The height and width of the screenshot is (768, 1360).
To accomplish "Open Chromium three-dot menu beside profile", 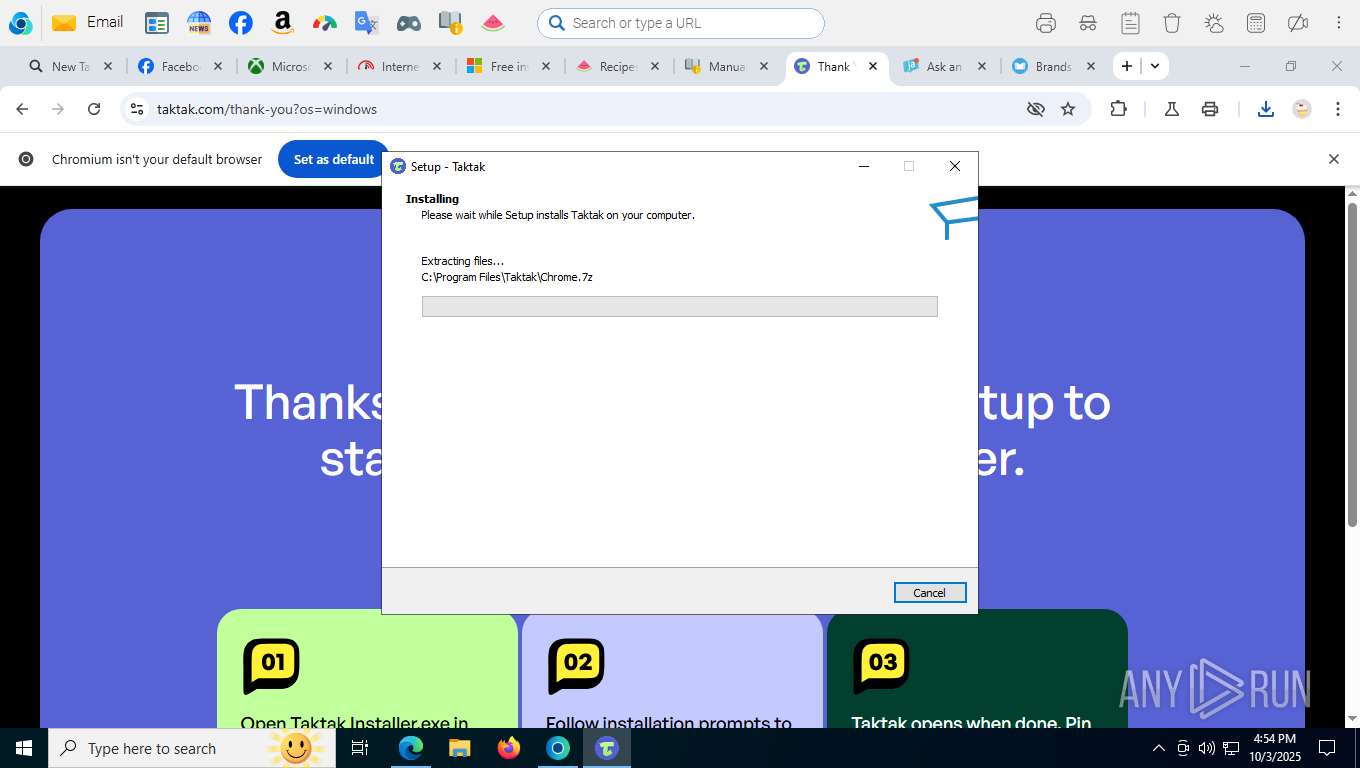I will tap(1338, 109).
